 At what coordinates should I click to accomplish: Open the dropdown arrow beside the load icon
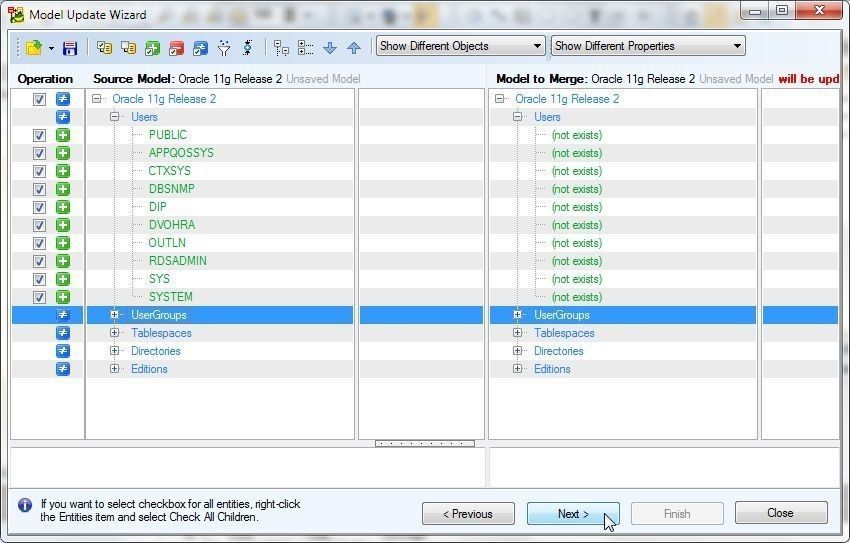coord(51,48)
